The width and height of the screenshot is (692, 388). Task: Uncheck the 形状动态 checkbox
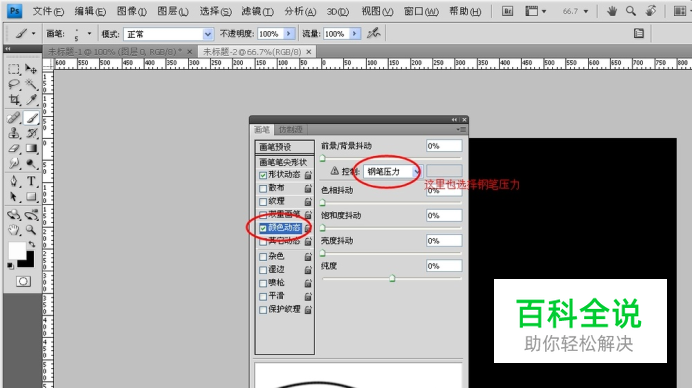(x=263, y=175)
